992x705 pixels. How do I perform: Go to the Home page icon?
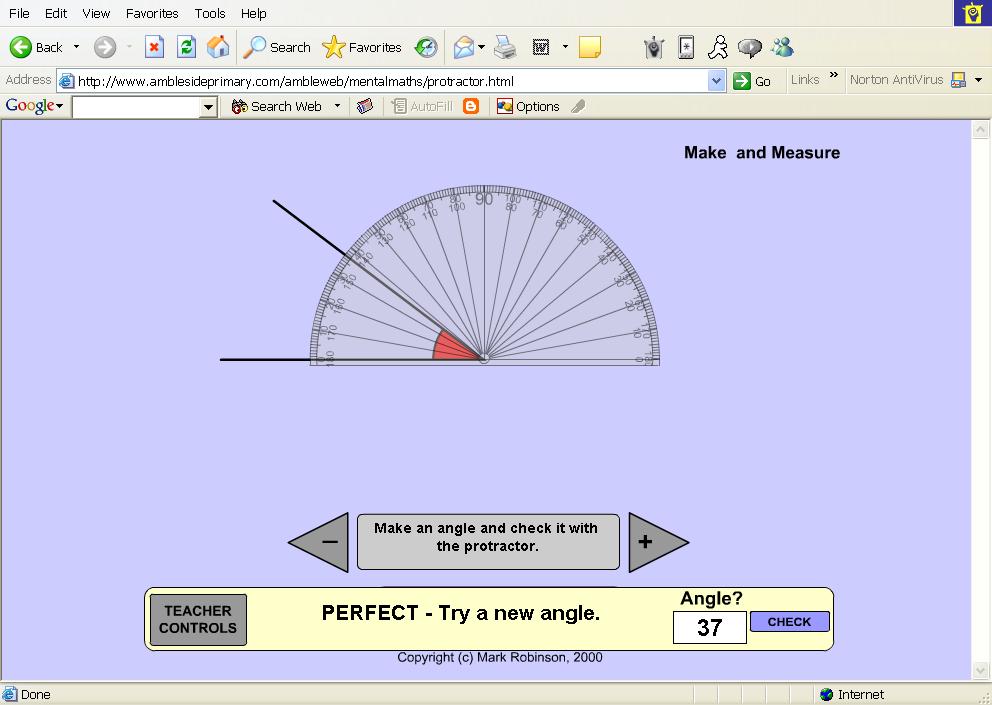coord(218,47)
